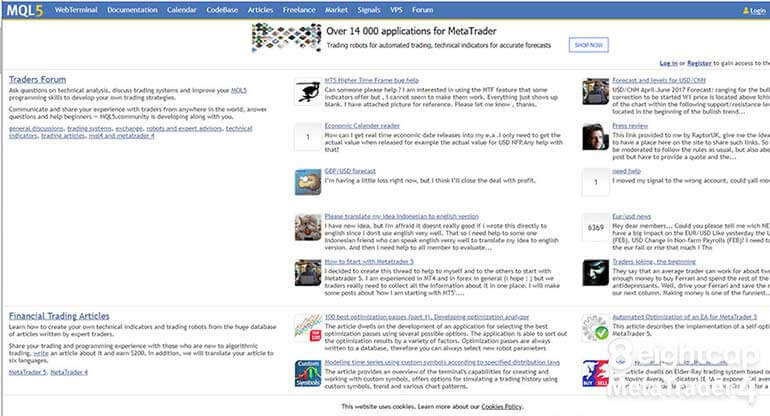Open the general discussions tag
The height and width of the screenshot is (416, 770).
coord(36,128)
